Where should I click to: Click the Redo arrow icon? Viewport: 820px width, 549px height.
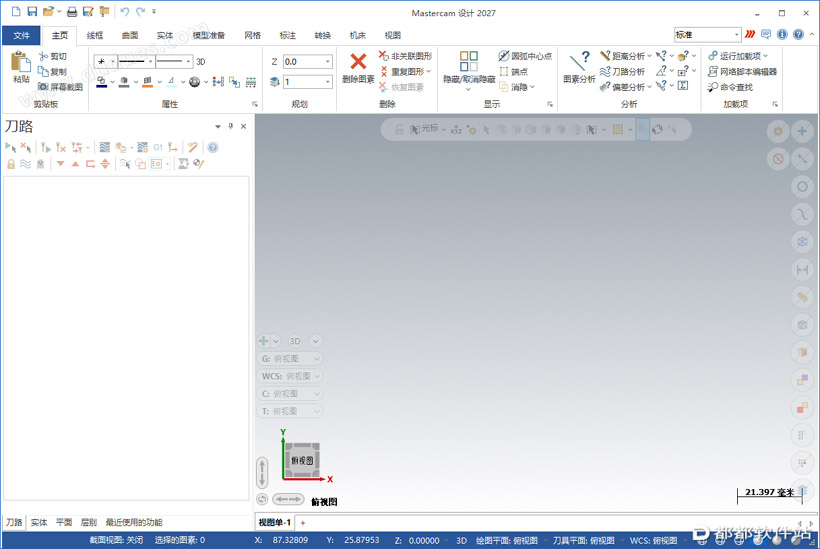coord(140,11)
